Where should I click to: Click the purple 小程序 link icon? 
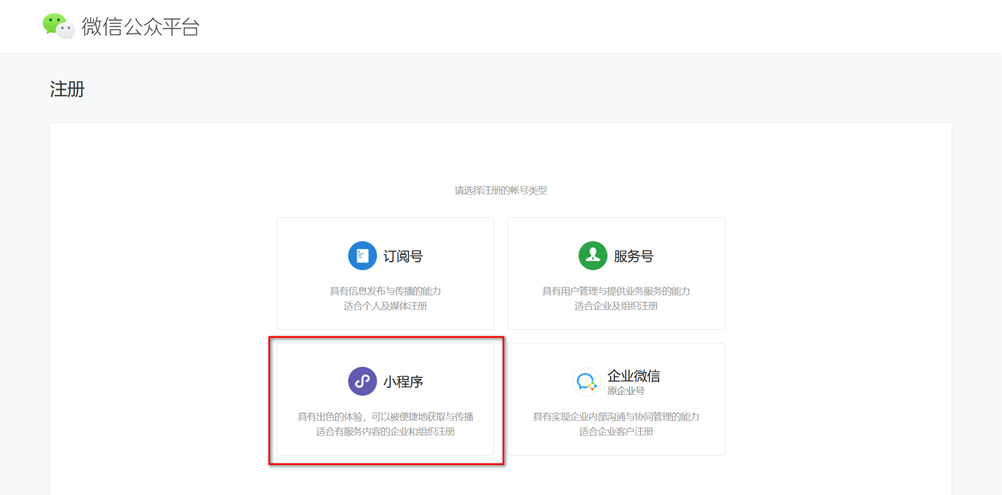tap(362, 381)
